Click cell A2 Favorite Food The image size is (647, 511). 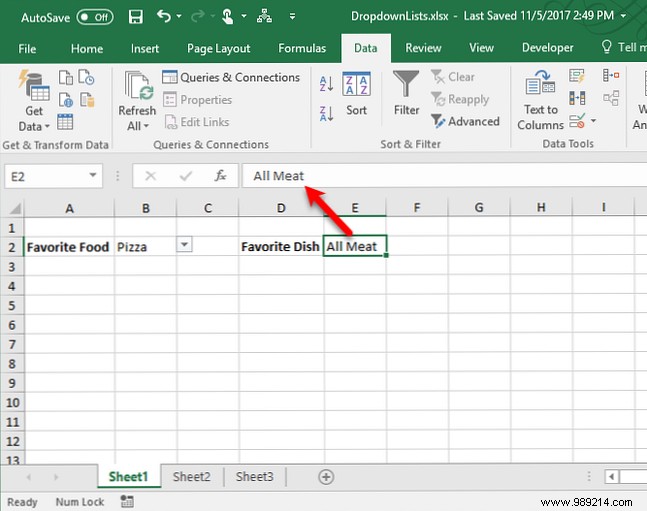pyautogui.click(x=69, y=247)
